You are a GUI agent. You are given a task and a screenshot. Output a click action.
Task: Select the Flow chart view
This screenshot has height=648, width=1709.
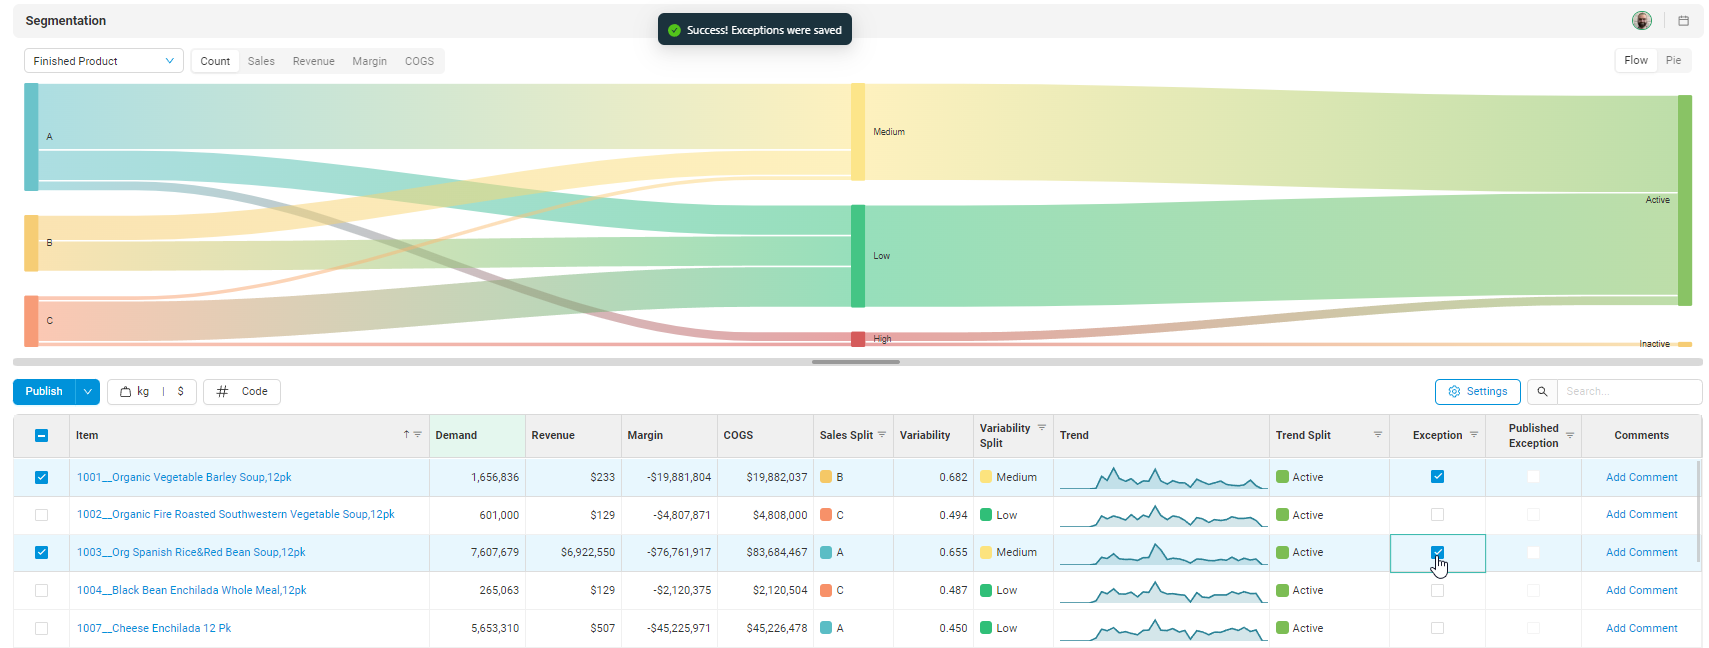point(1636,61)
